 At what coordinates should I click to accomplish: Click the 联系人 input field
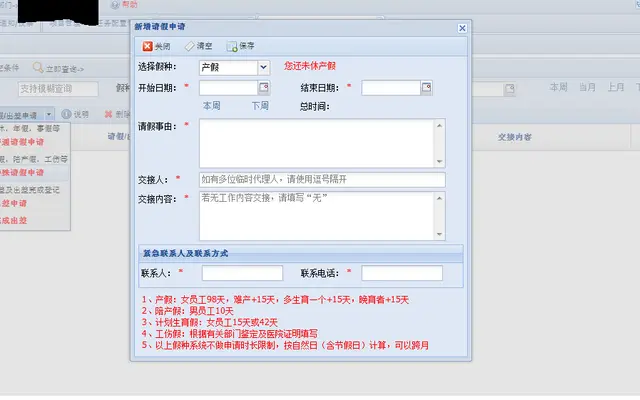(242, 273)
